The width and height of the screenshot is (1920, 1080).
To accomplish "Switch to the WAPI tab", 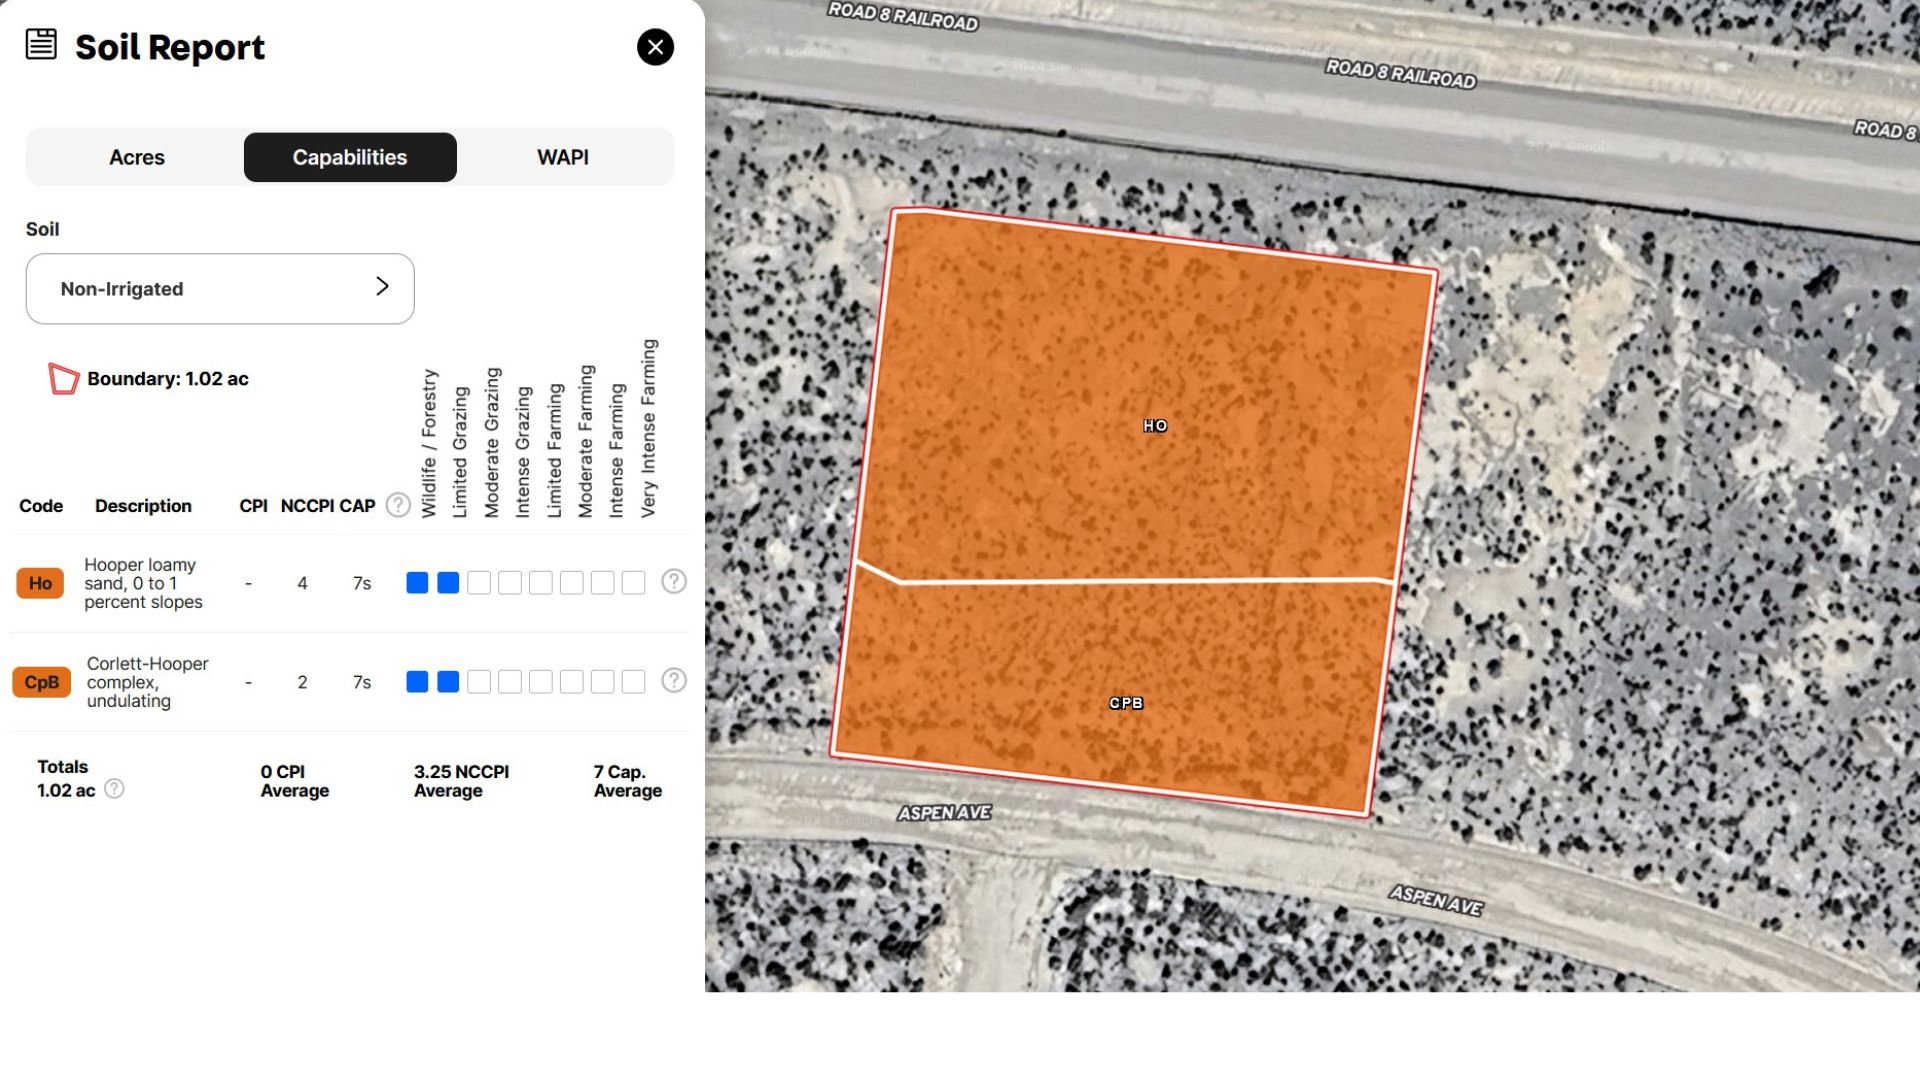I will (x=563, y=157).
